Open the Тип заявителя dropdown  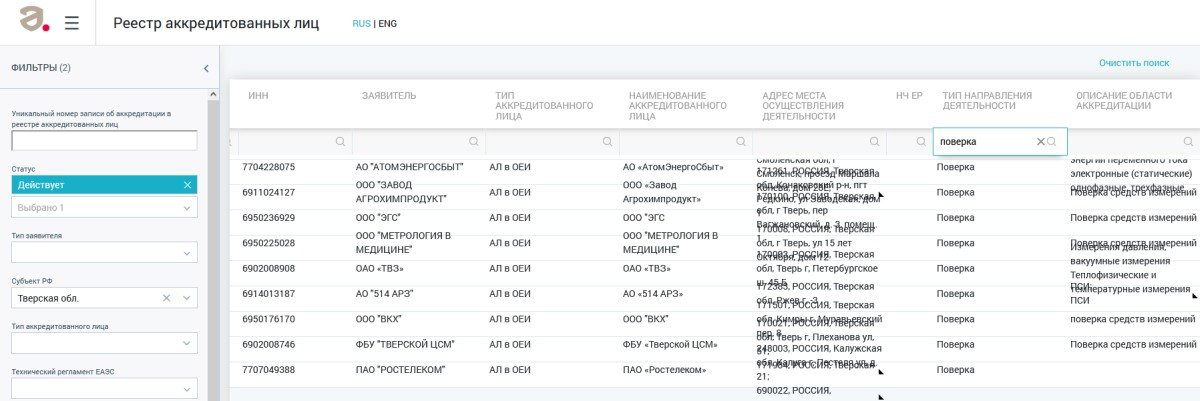click(187, 254)
